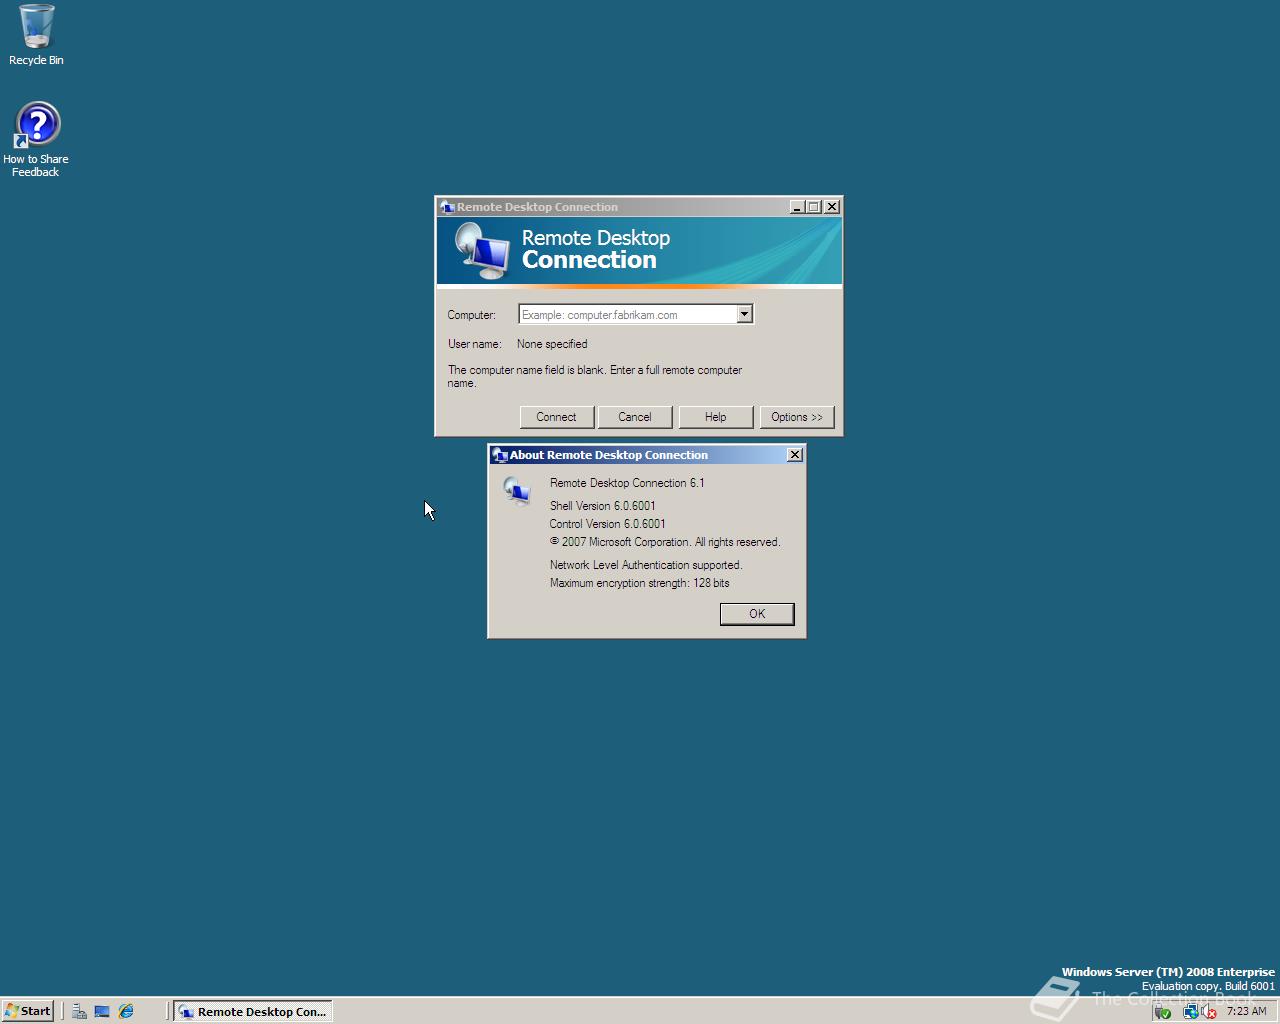1280x1024 pixels.
Task: Click the network connection tray icon
Action: [1190, 1012]
